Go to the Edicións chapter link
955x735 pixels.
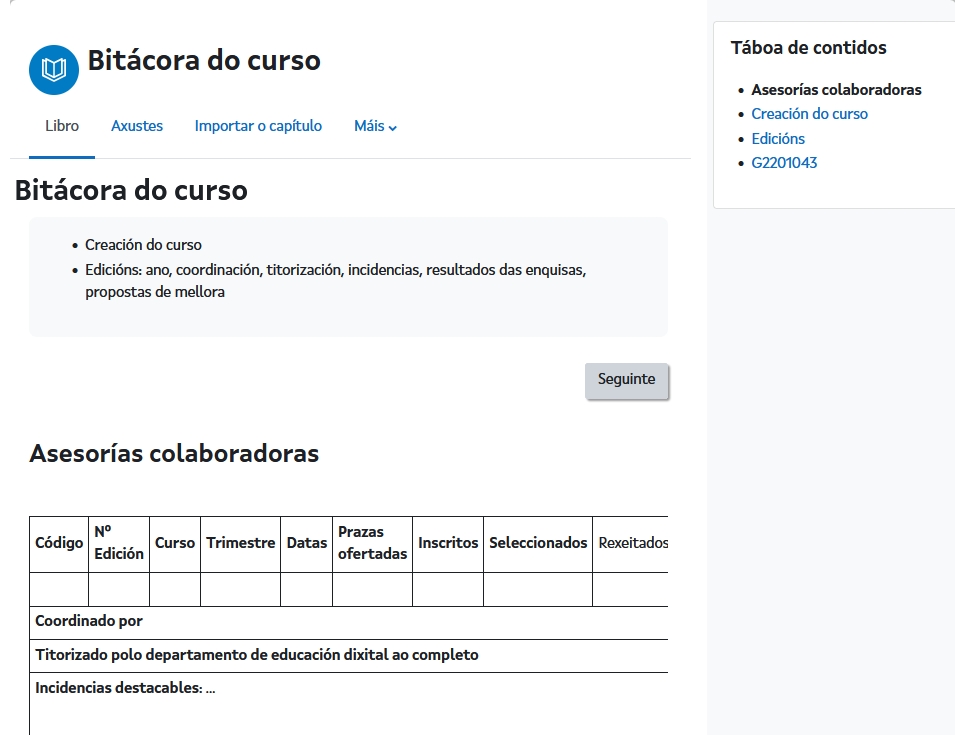(x=778, y=139)
